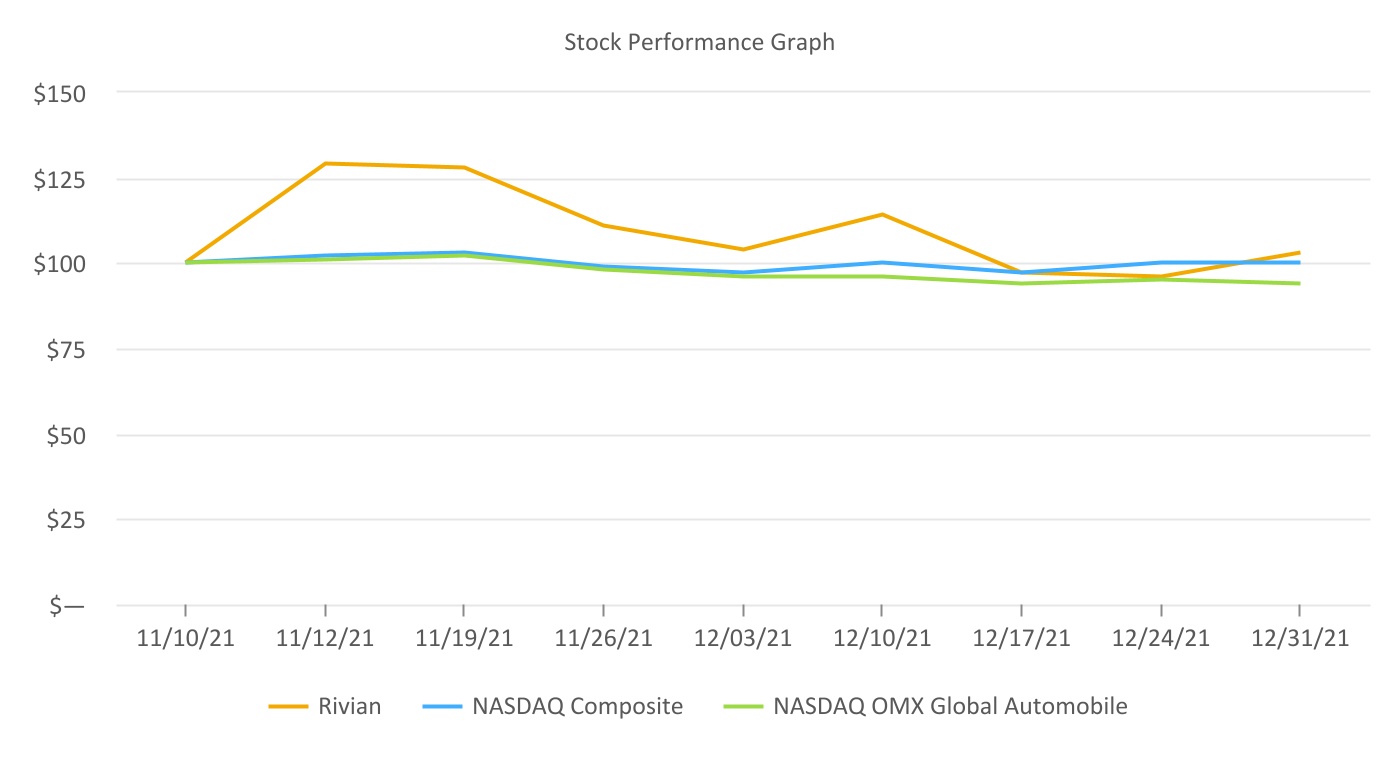Select the Stock Performance Graph title
Screen dimensions: 1400x760
[x=699, y=43]
